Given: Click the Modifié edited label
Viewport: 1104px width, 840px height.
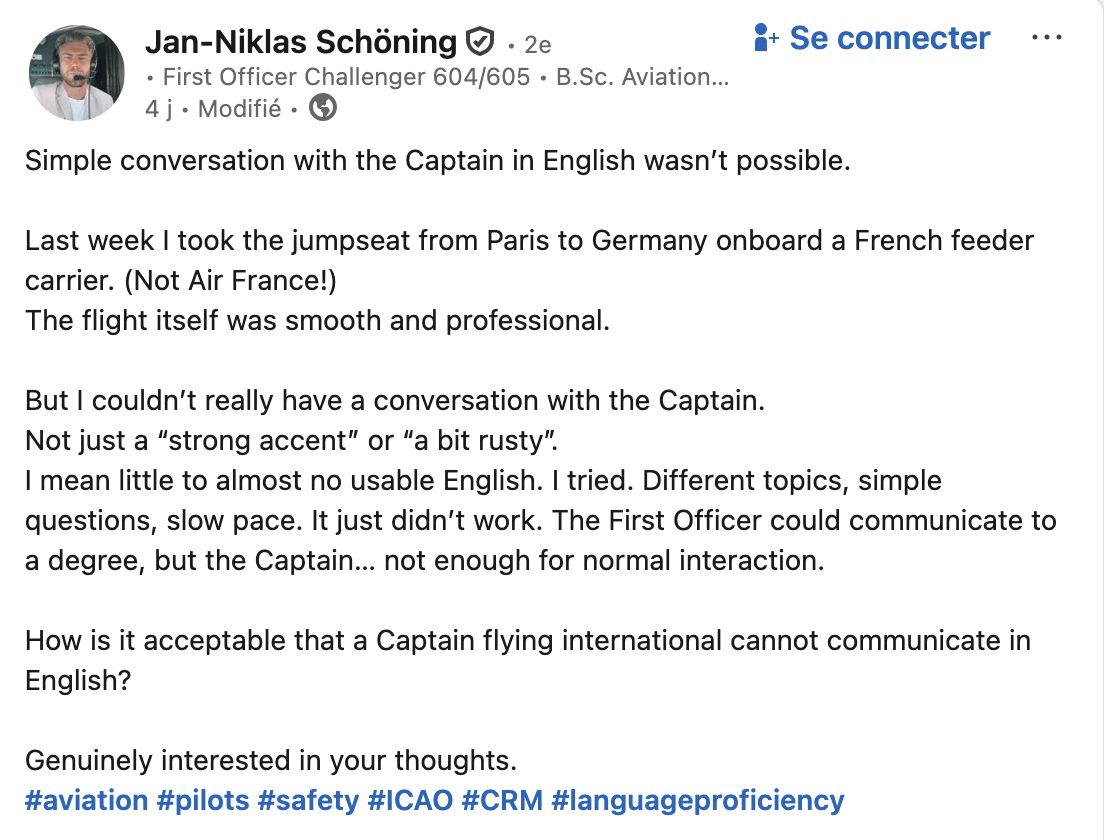Looking at the screenshot, I should coord(240,108).
